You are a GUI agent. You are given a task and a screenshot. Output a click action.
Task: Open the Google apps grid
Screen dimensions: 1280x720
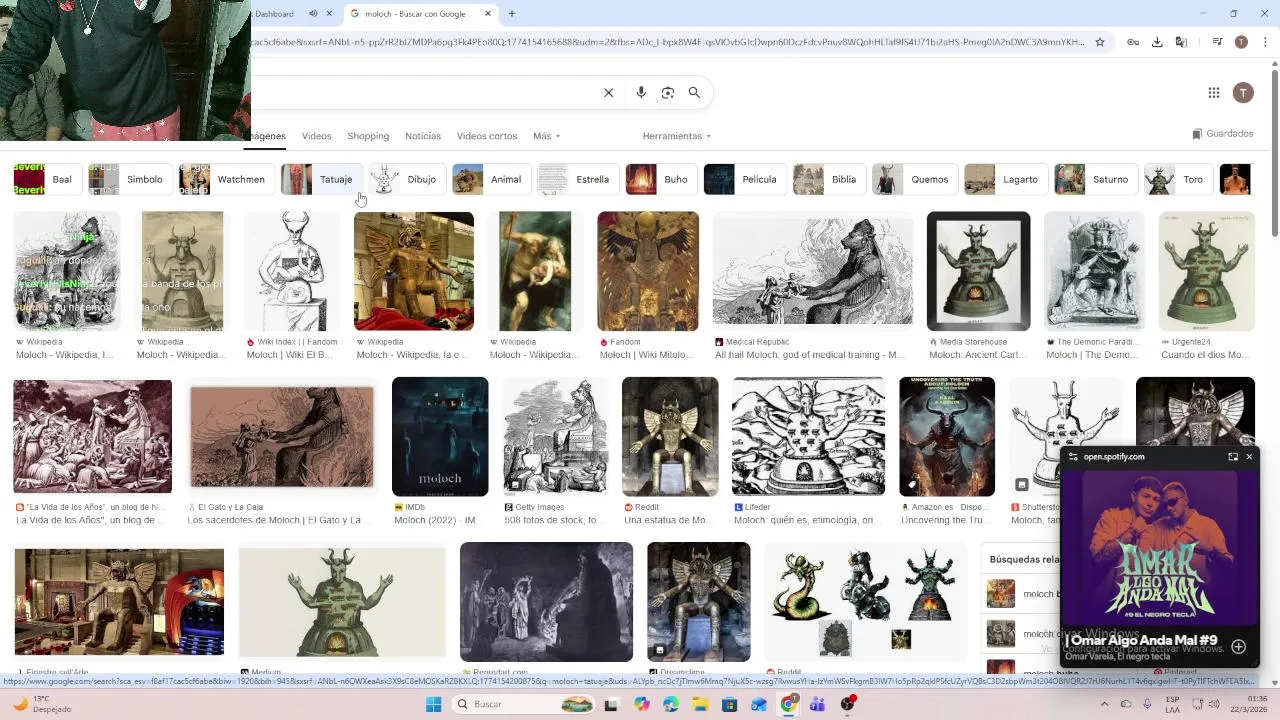click(x=1214, y=93)
